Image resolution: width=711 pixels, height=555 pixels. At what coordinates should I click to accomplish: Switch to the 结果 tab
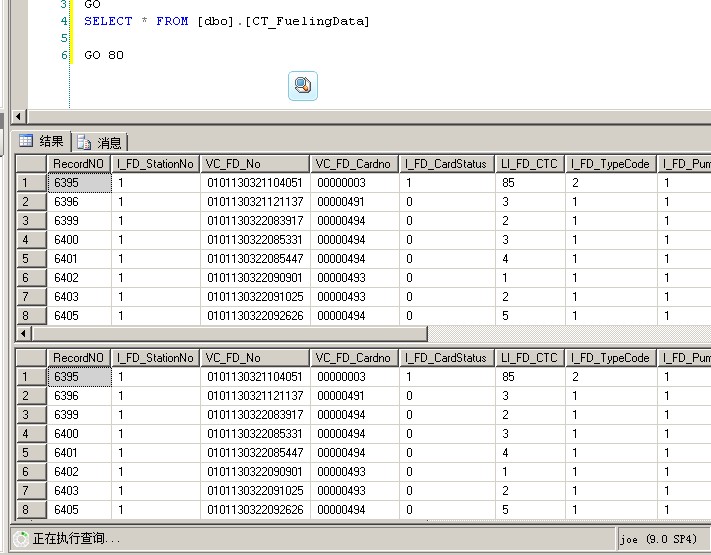pos(41,141)
